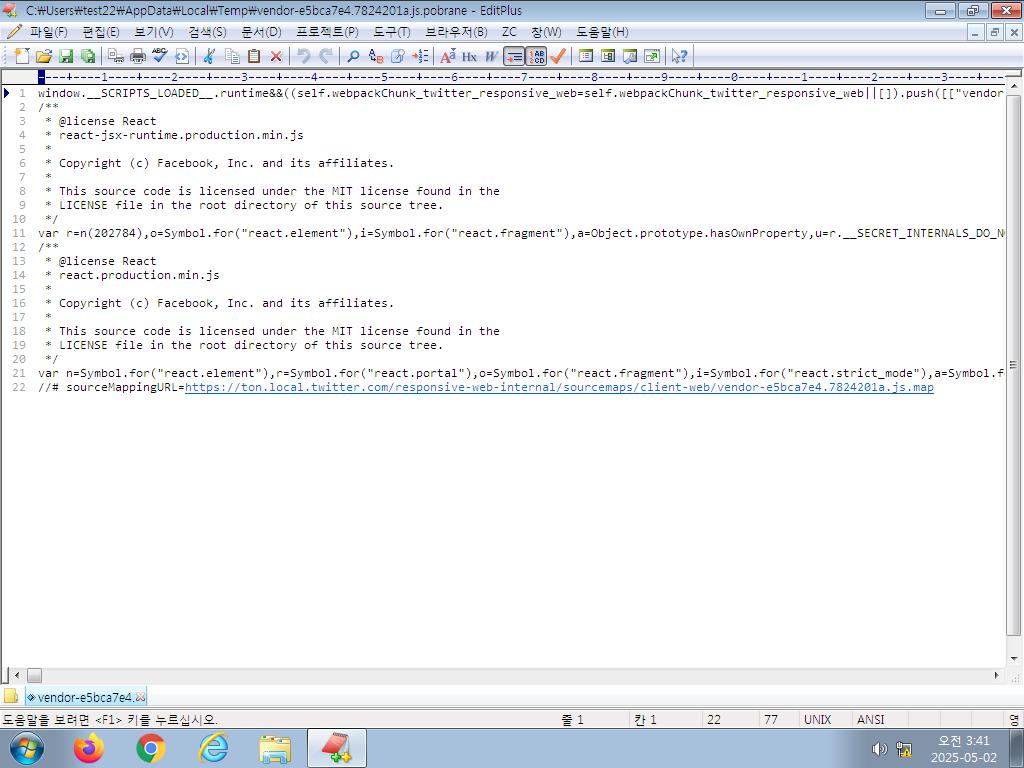Click the 줄 1 line status entry
The height and width of the screenshot is (768, 1024).
[x=572, y=720]
